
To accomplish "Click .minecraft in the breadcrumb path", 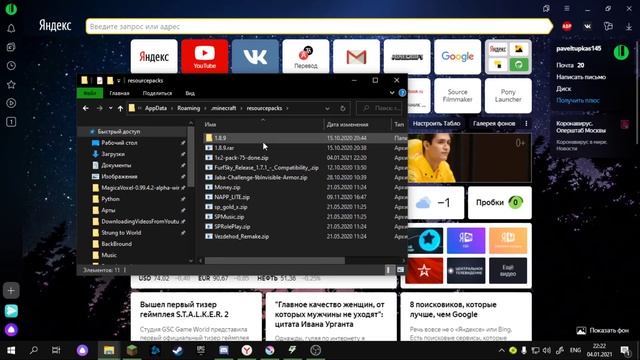I will coord(223,108).
